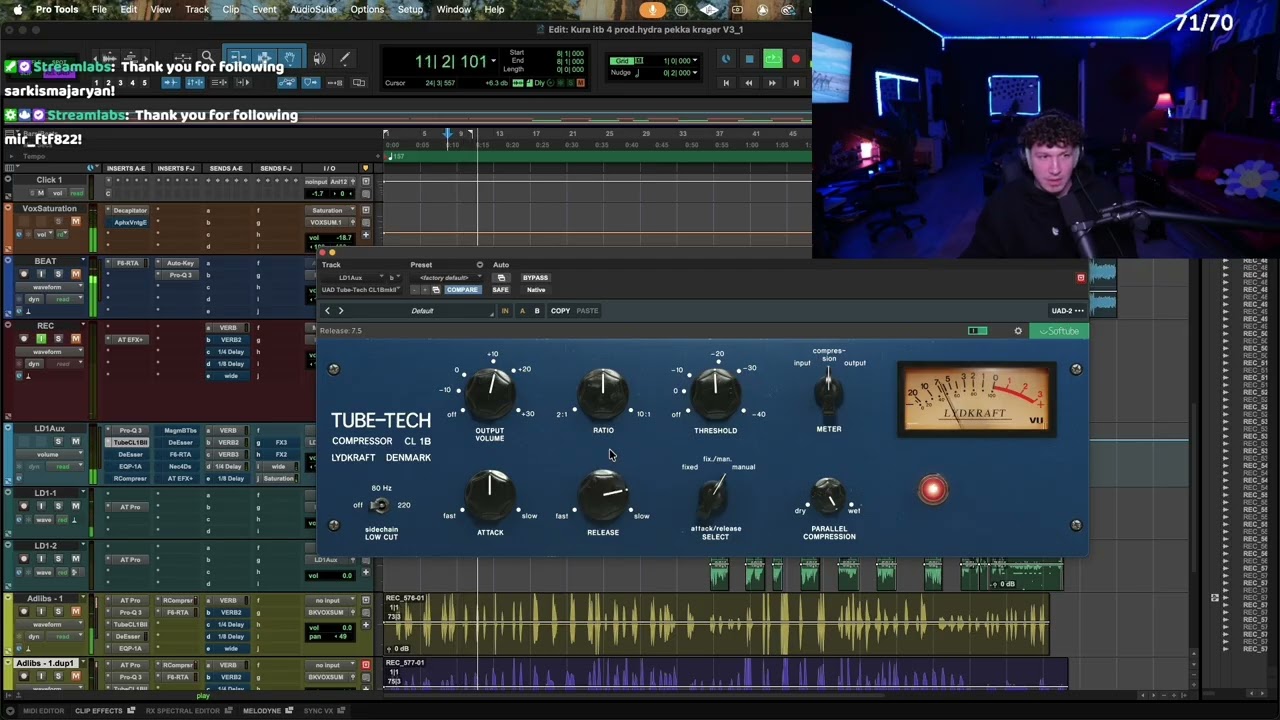Switch to CLIP EFFECTS tab
This screenshot has width=1280, height=720.
pyautogui.click(x=99, y=711)
